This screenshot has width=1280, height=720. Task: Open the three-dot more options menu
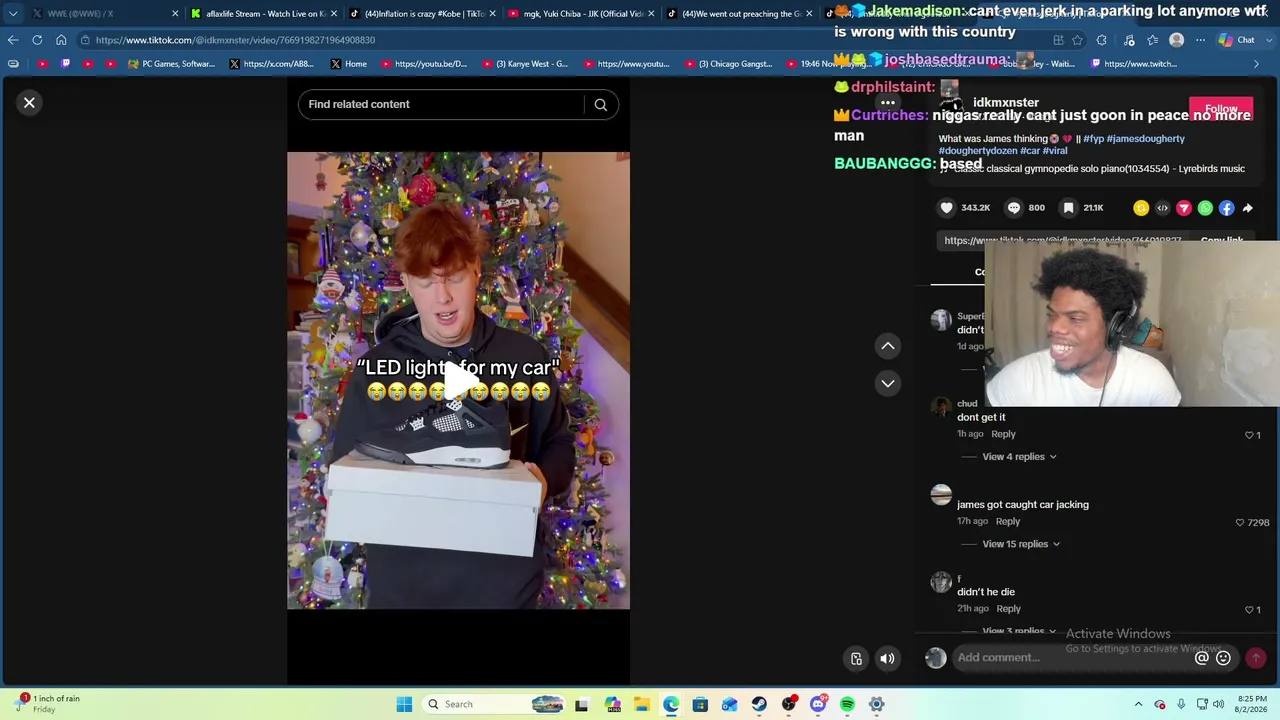(x=887, y=102)
